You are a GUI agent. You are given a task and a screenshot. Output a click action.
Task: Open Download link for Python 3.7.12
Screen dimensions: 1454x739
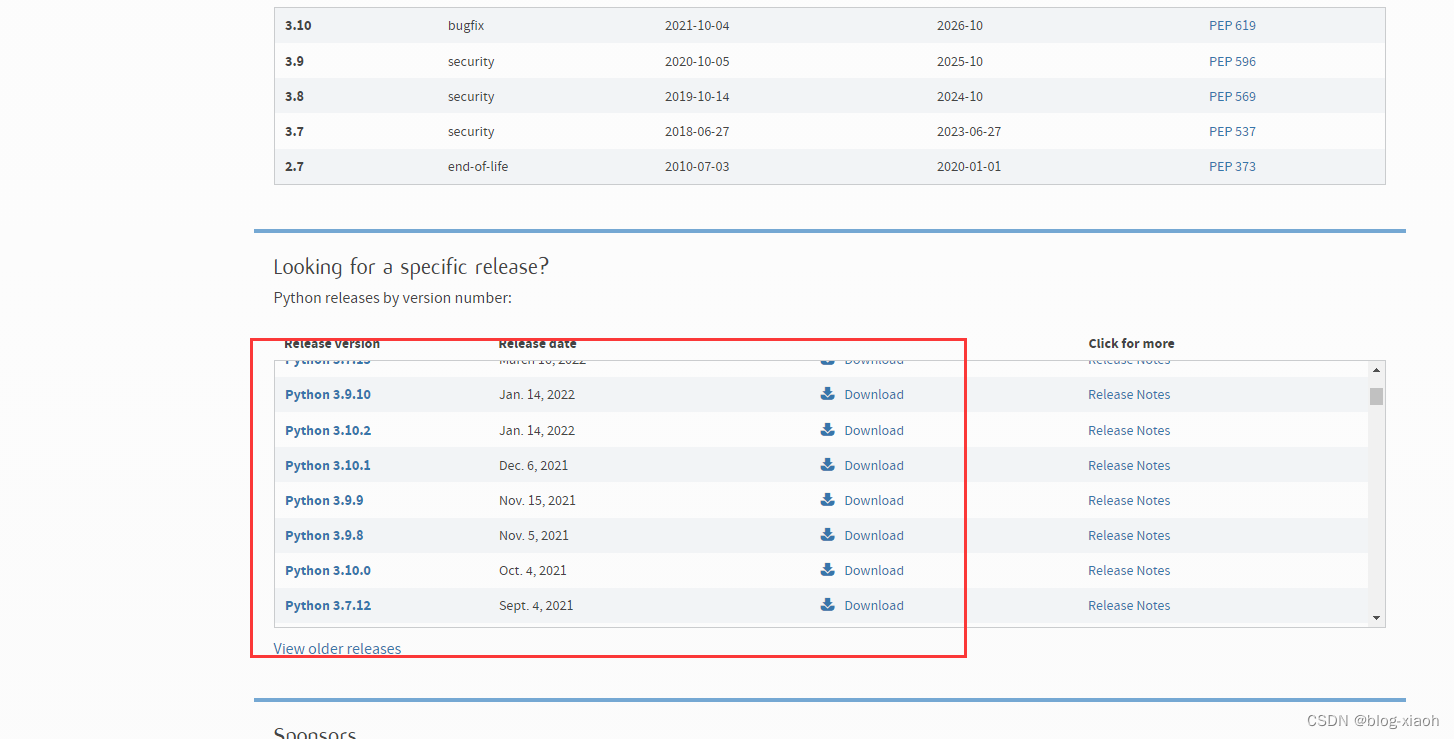tap(874, 606)
